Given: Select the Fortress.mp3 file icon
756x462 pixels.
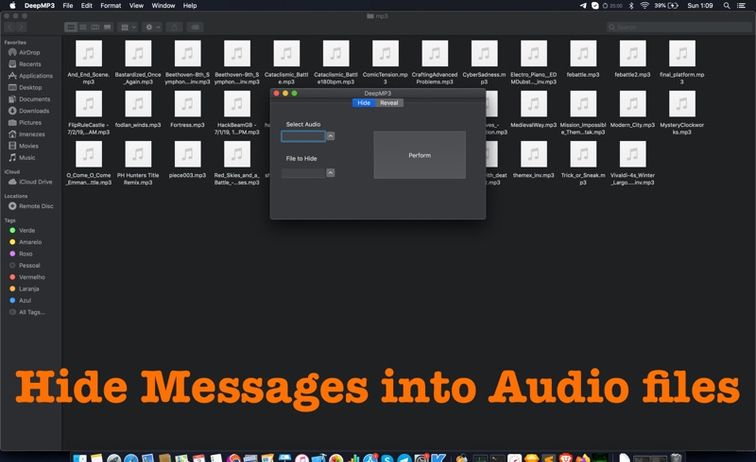Looking at the screenshot, I should [x=187, y=104].
